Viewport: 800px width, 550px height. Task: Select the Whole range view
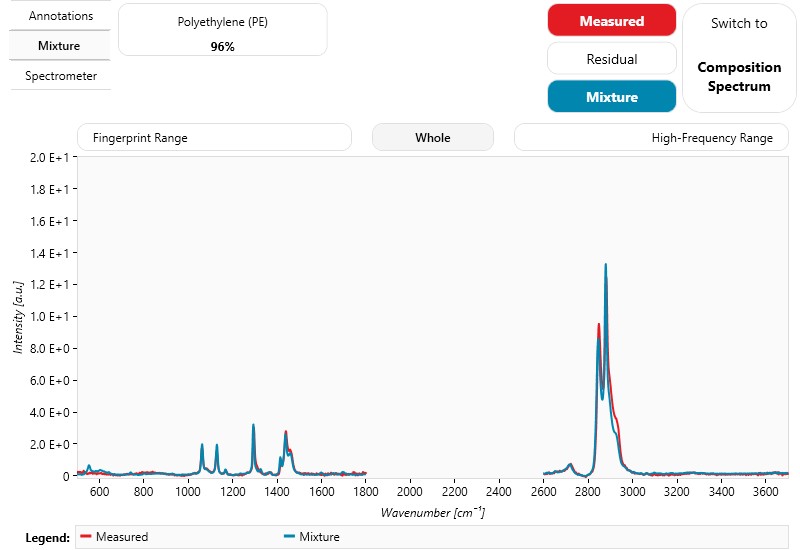point(432,138)
